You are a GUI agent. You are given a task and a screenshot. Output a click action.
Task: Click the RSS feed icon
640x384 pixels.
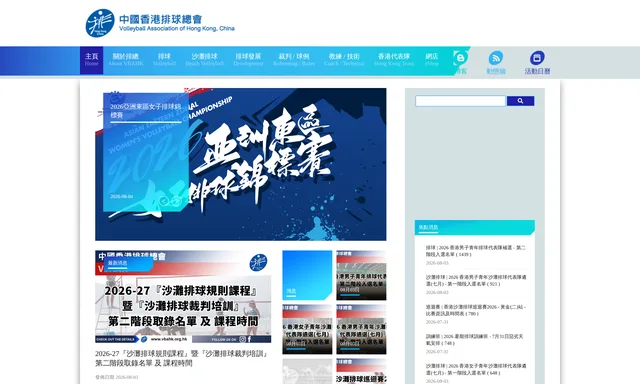(496, 58)
